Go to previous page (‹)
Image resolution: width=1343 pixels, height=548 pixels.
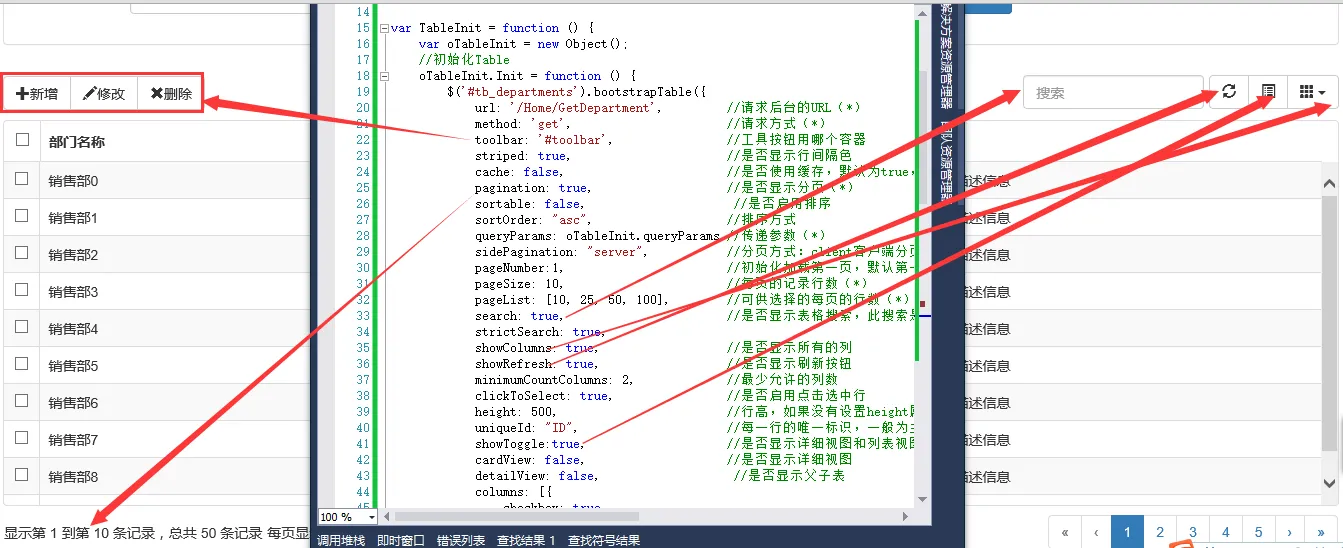coord(1097,533)
